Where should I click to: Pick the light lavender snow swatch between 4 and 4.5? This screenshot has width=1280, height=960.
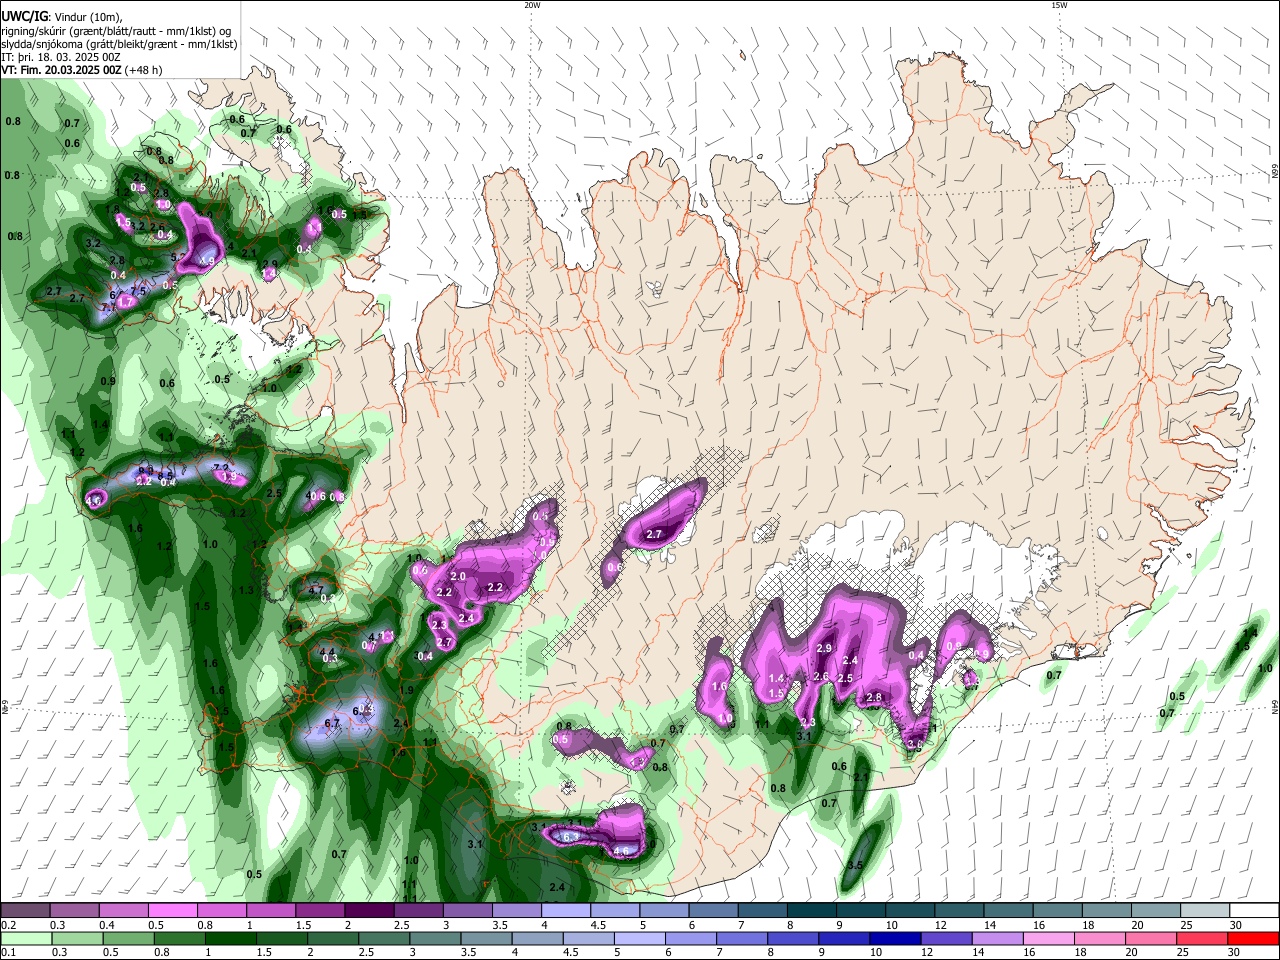click(566, 910)
